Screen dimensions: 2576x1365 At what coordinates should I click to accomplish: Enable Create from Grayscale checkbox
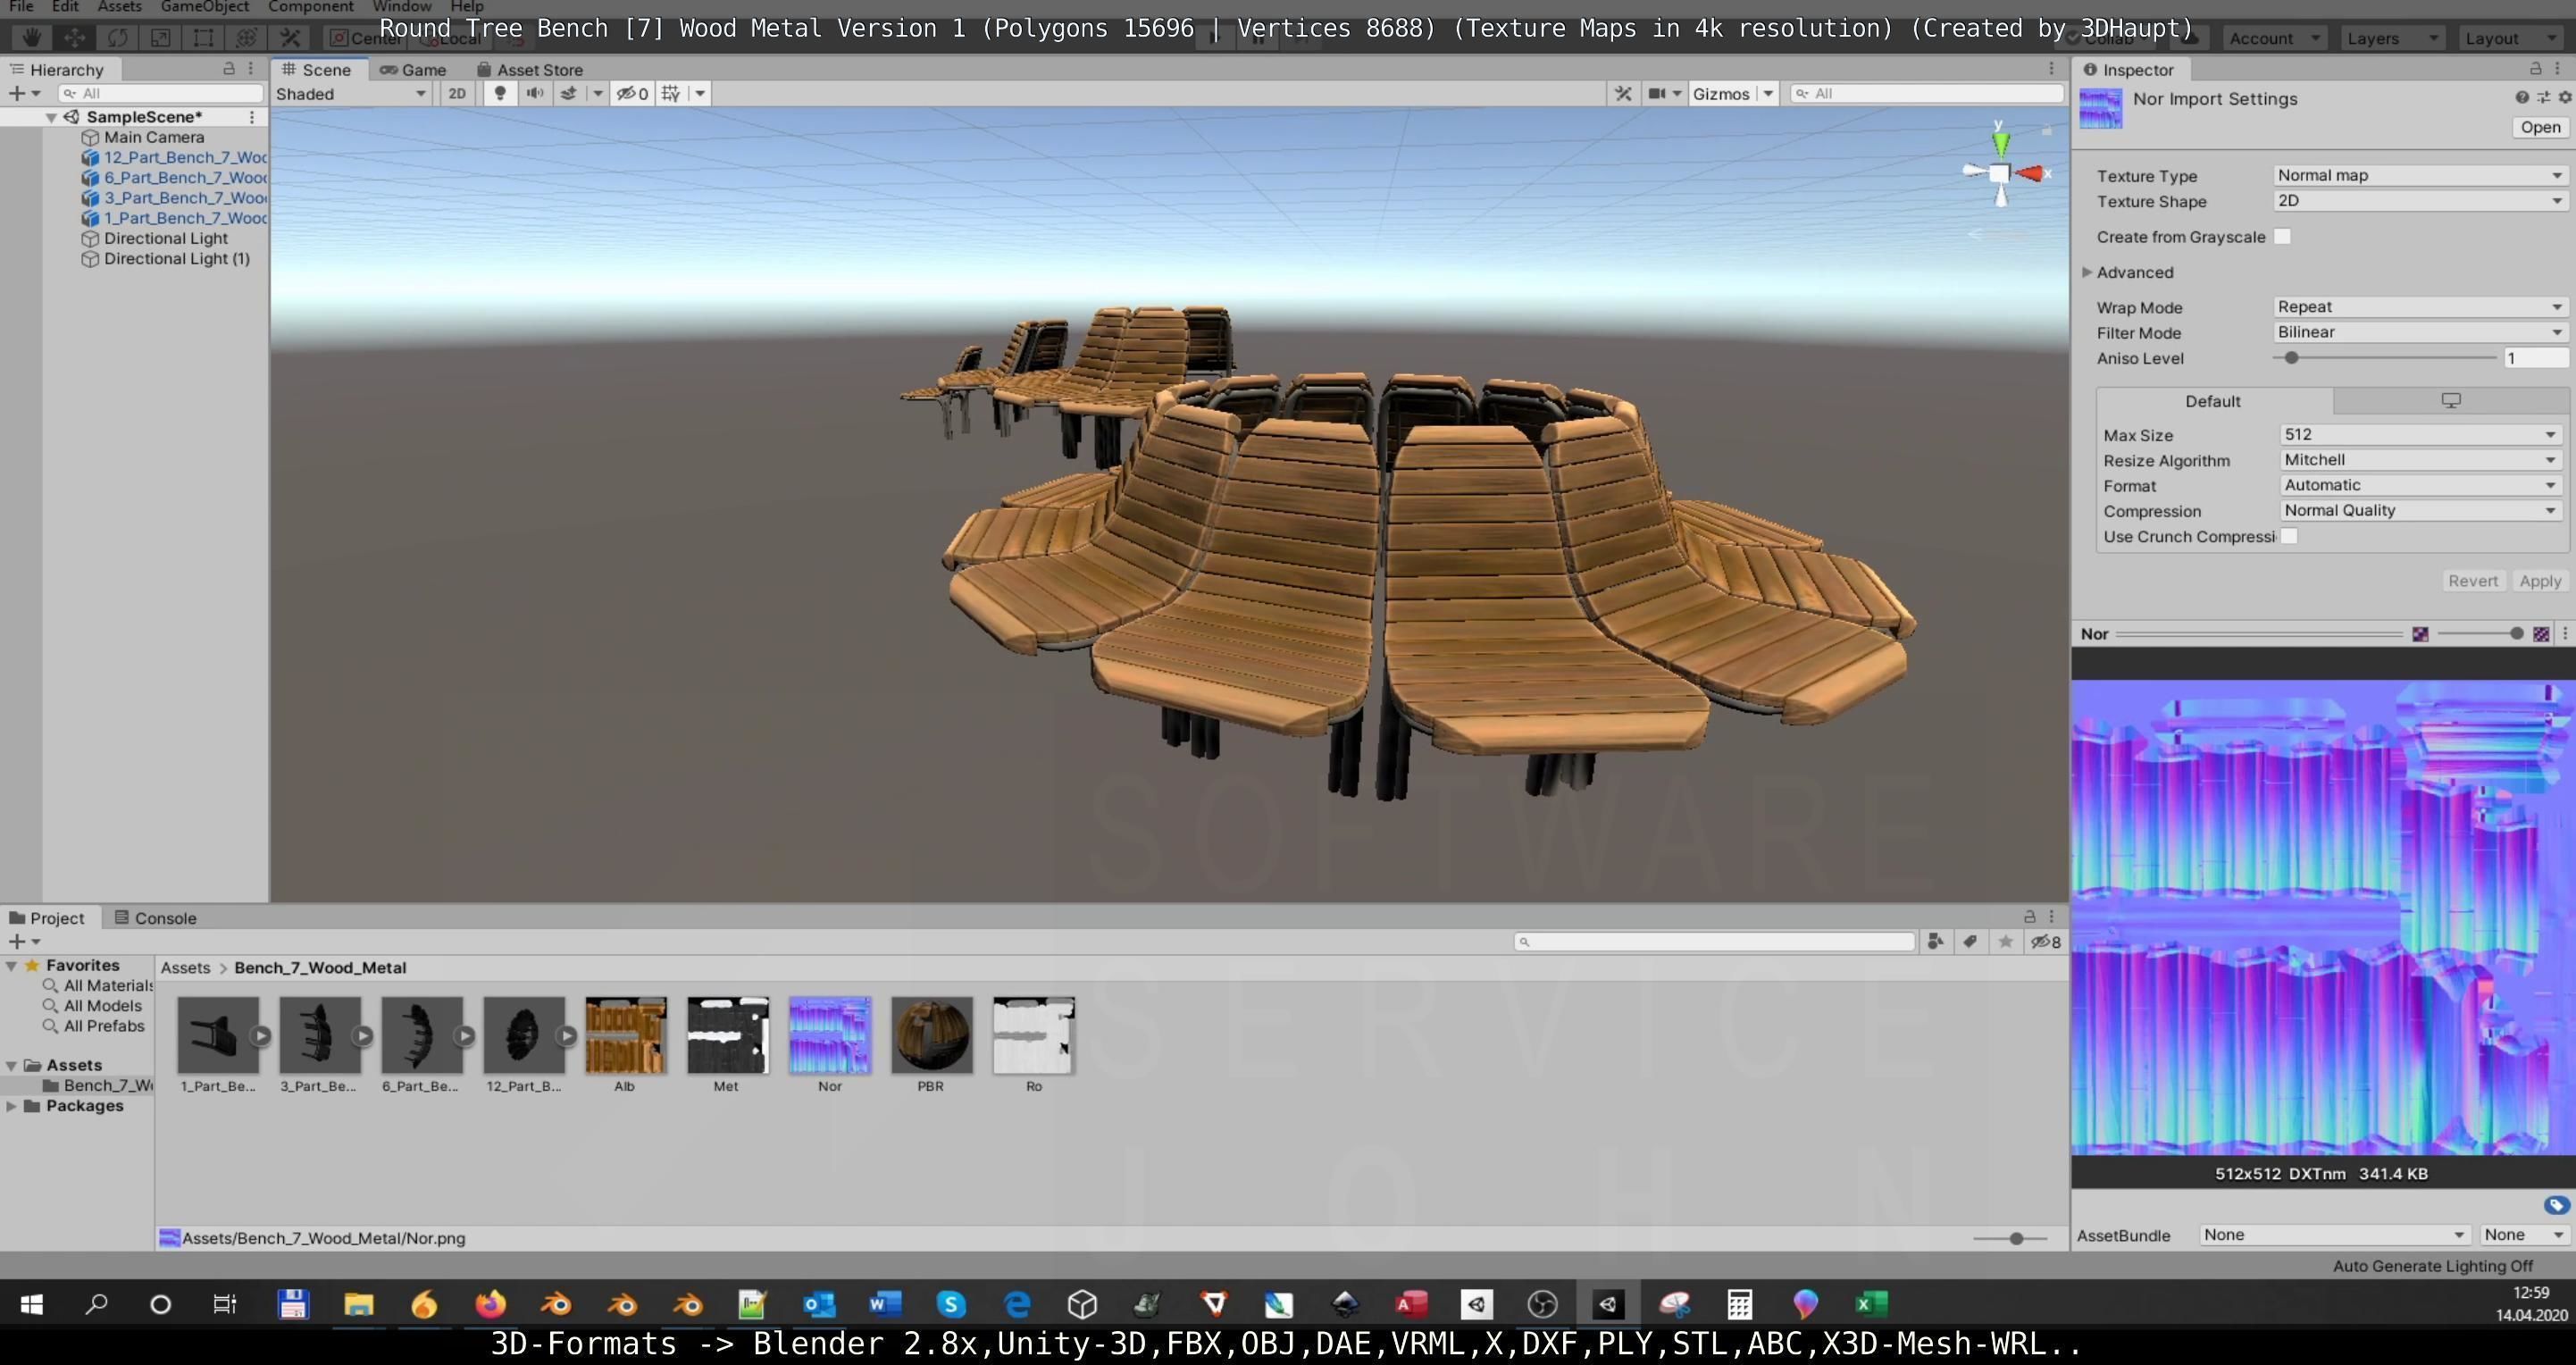pyautogui.click(x=2283, y=237)
